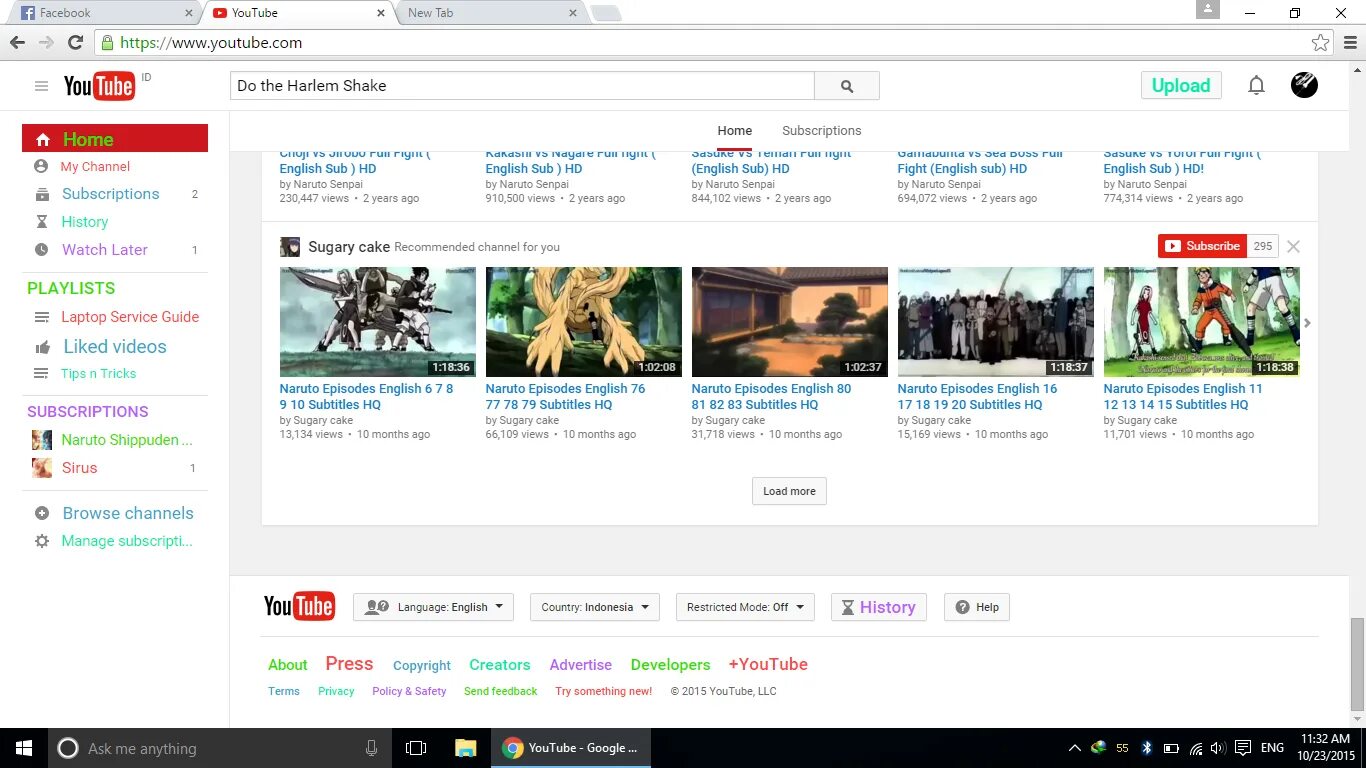Click the Cortana microphone icon

371,748
